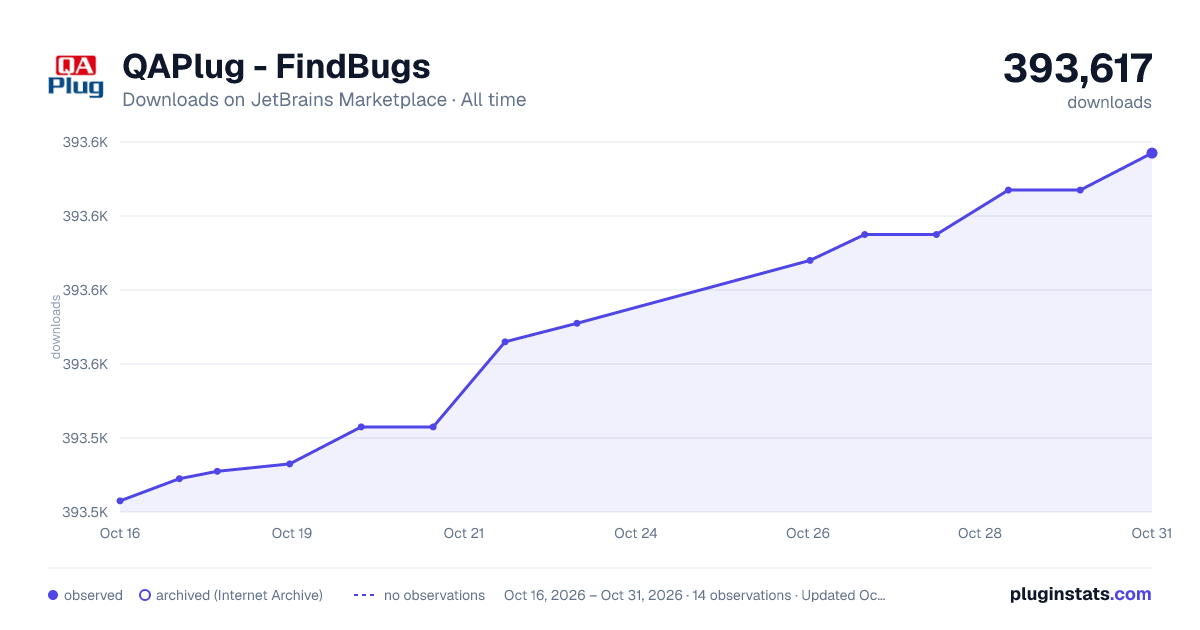The height and width of the screenshot is (630, 1200).
Task: Click the Oct 16 axis label
Action: coord(120,533)
